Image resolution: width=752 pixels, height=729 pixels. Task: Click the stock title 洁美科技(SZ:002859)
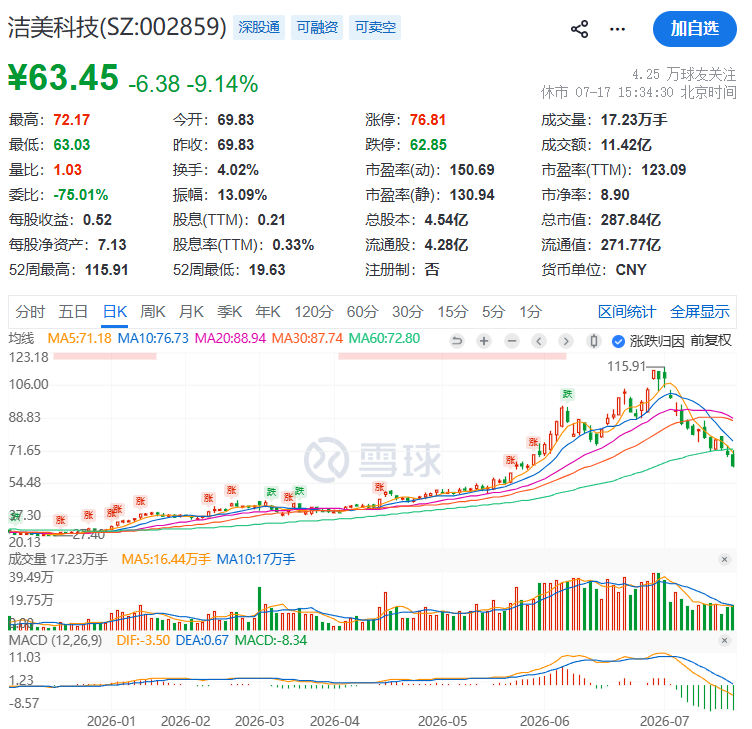[x=117, y=27]
